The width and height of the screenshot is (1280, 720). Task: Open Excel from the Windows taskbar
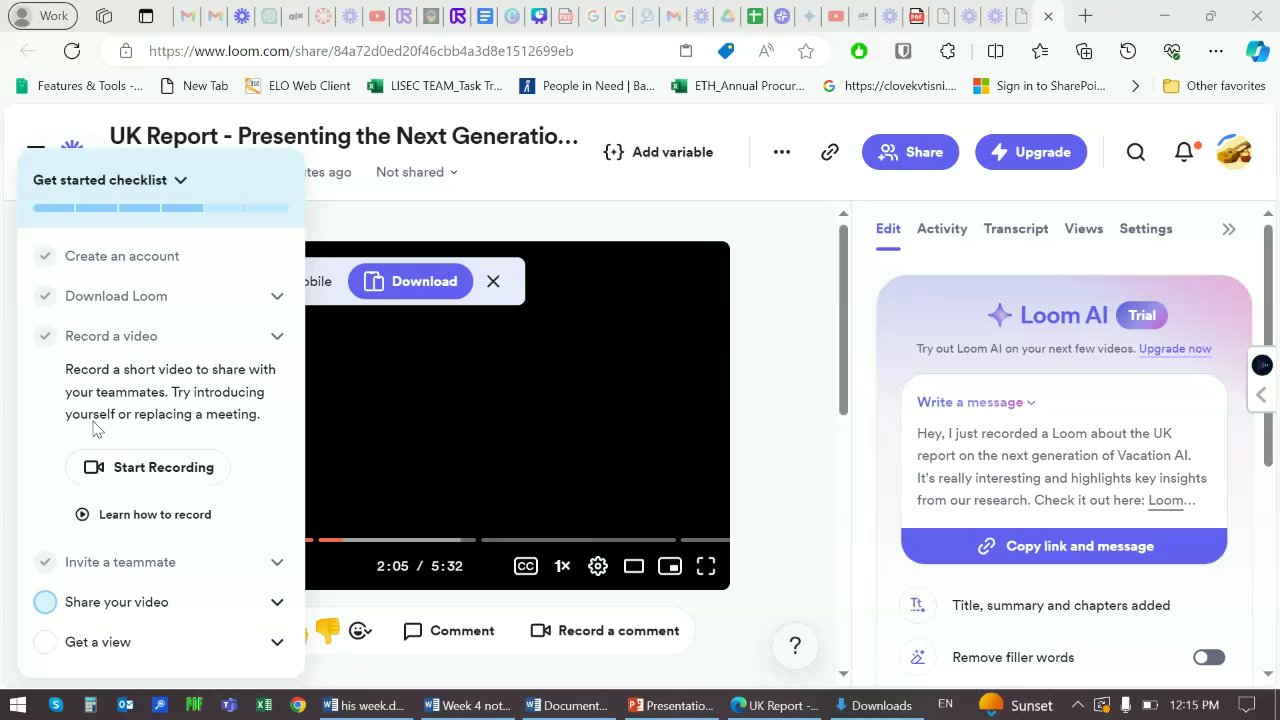(x=264, y=705)
